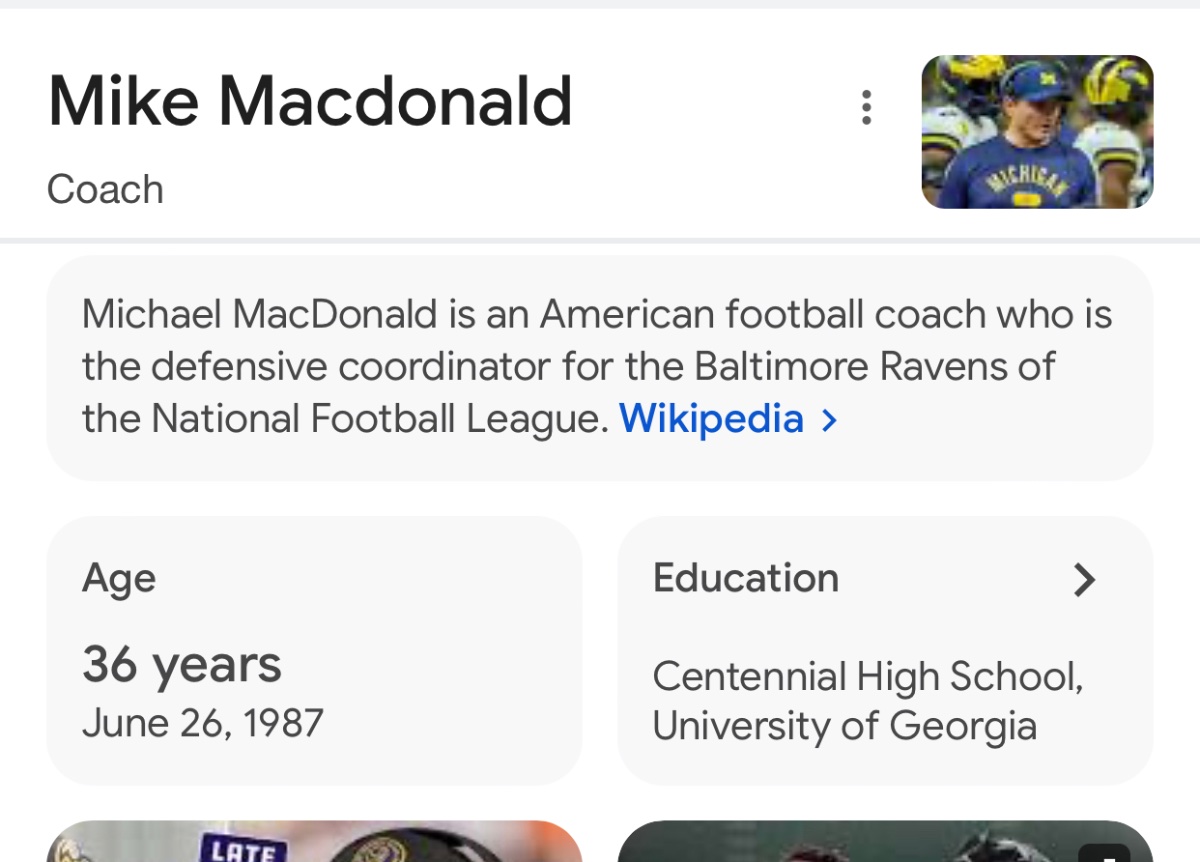The height and width of the screenshot is (862, 1200).
Task: Click the corner icon on bottom-right image
Action: point(1103,852)
